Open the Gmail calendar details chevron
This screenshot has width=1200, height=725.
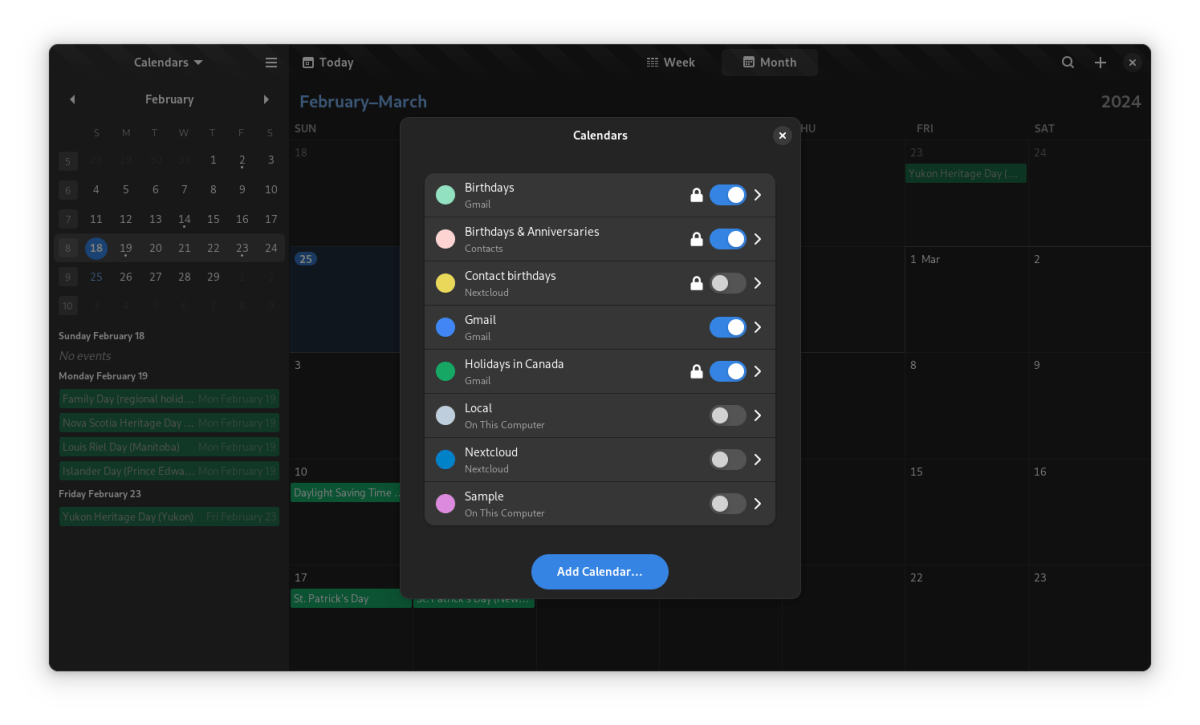758,327
